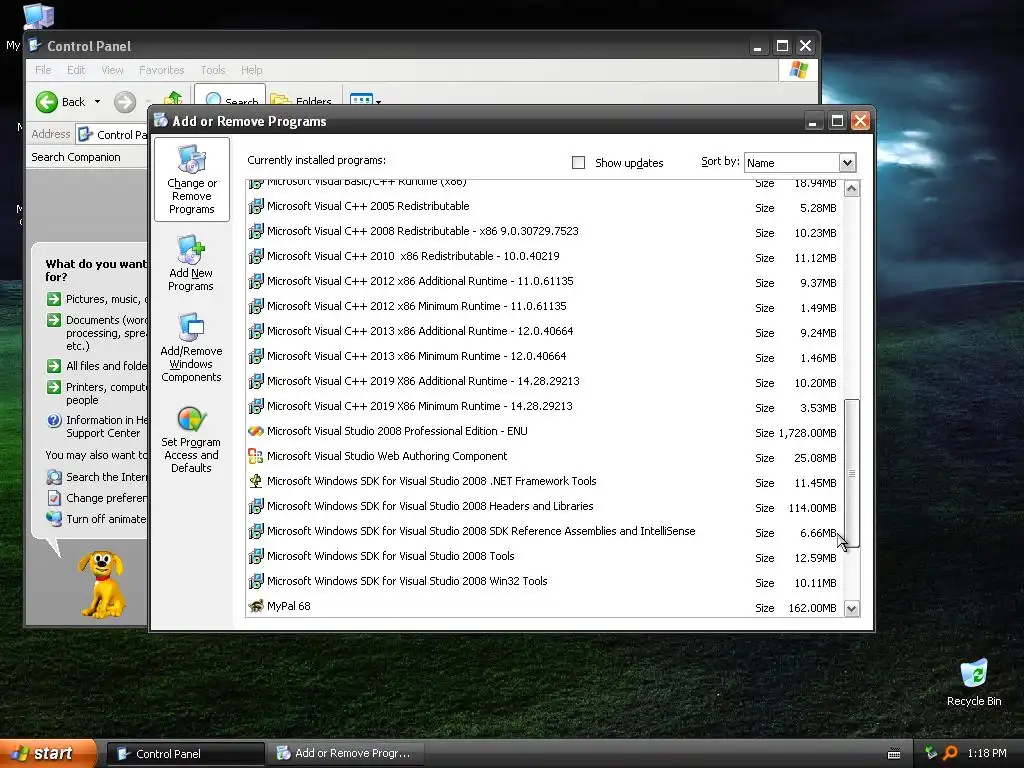
Task: Click icon of SDK .NET Framework Tools entry
Action: tap(256, 481)
